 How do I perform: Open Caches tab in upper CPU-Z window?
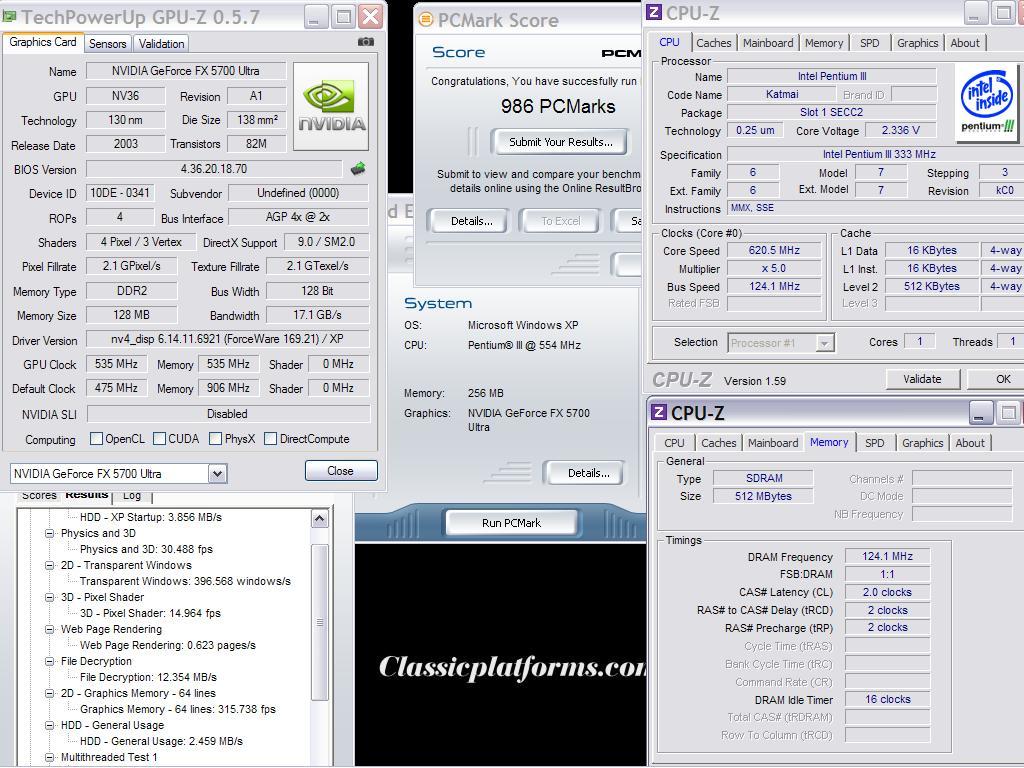[x=713, y=43]
